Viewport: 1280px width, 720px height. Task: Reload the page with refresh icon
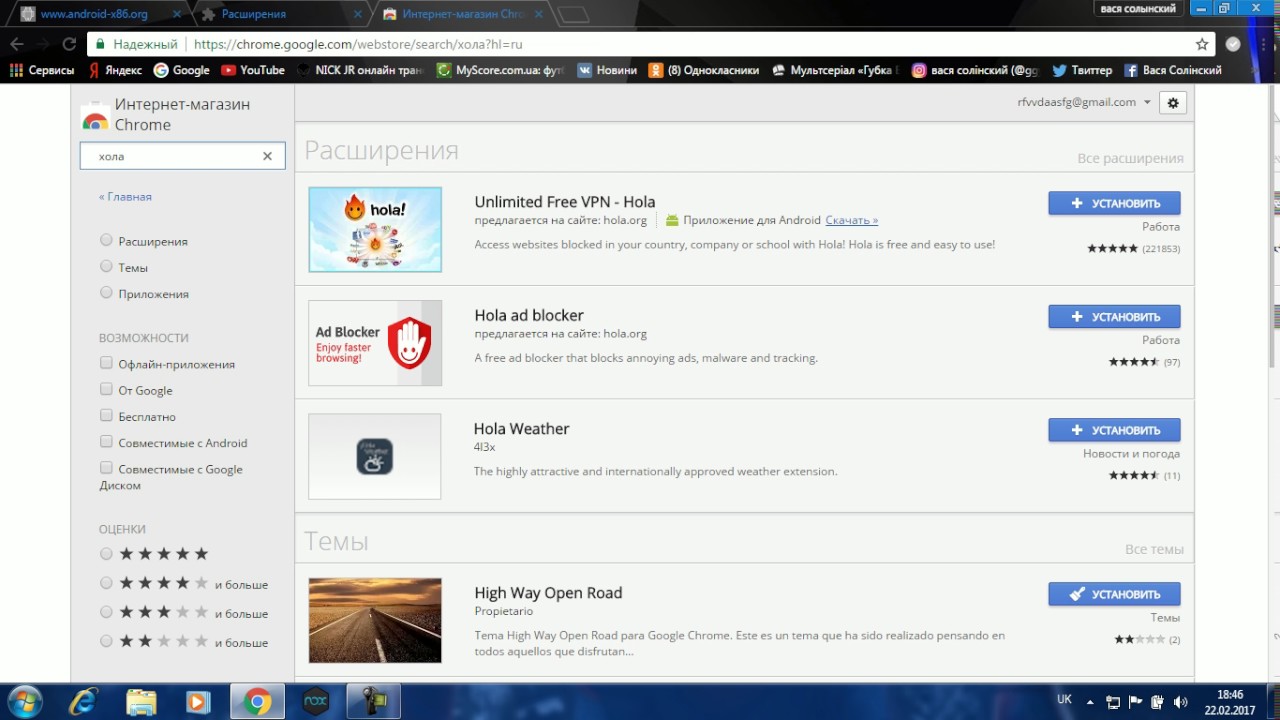(x=69, y=44)
